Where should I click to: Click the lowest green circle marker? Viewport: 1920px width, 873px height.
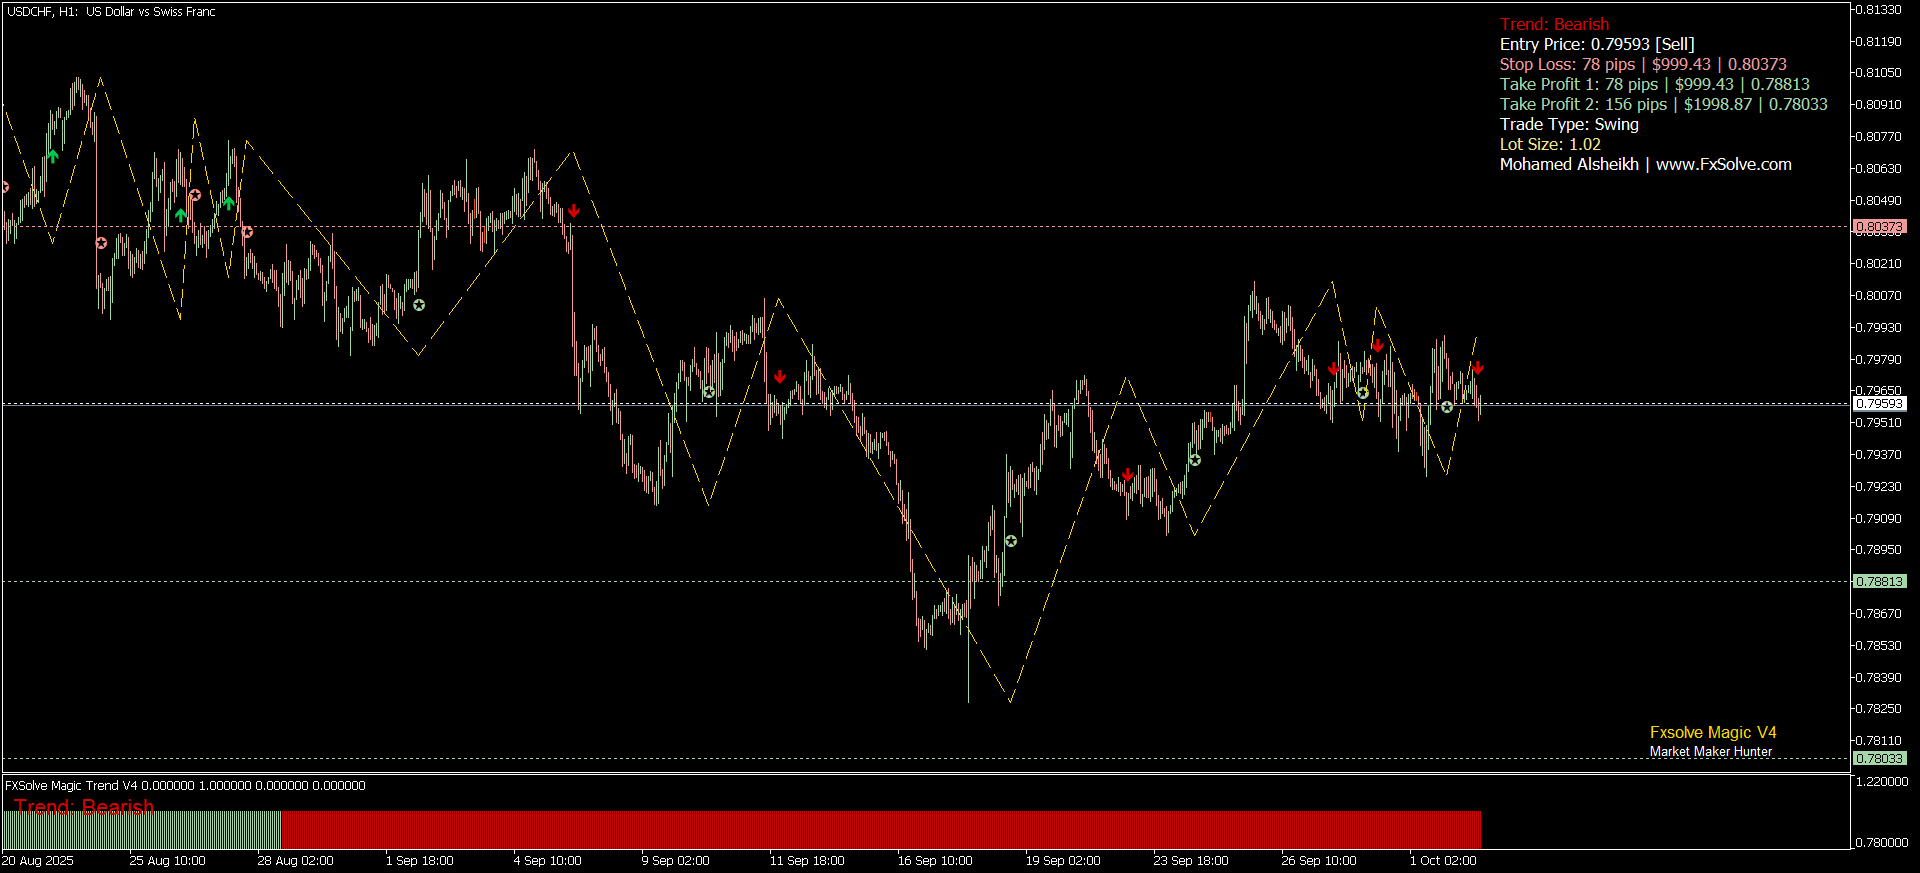tap(1011, 541)
